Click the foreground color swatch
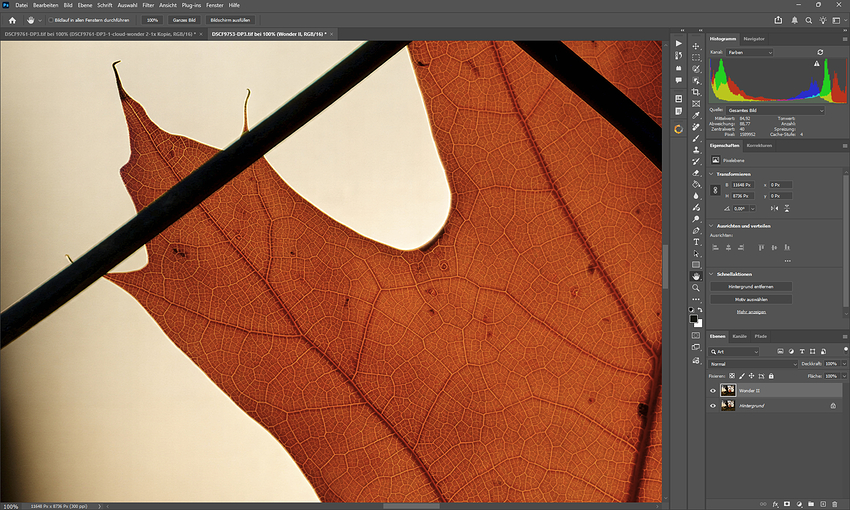850x510 pixels. (694, 320)
